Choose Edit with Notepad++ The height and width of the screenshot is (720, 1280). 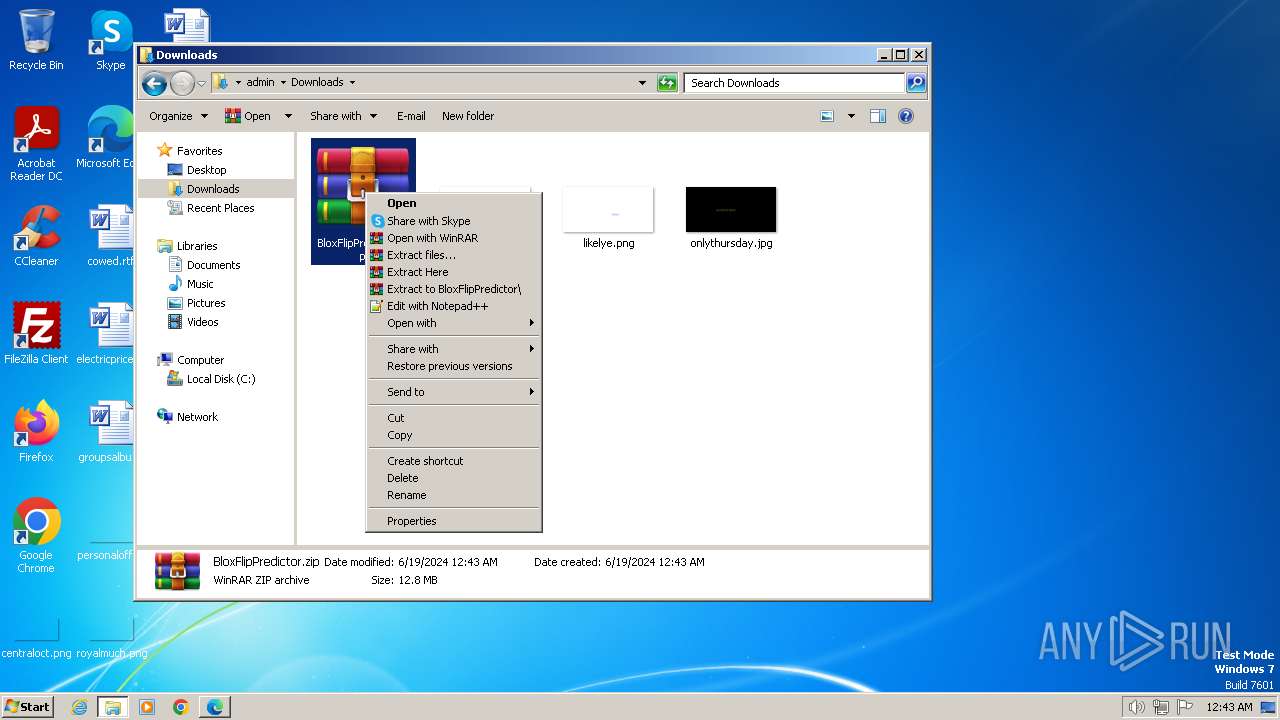coord(454,306)
